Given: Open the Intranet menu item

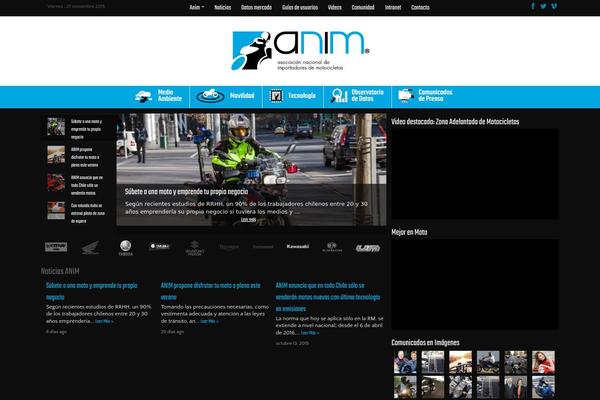Looking at the screenshot, I should (393, 7).
